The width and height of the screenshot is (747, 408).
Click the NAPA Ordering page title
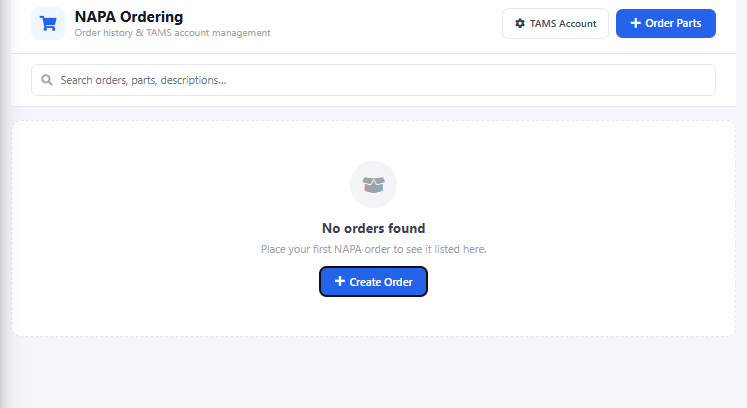pyautogui.click(x=129, y=16)
